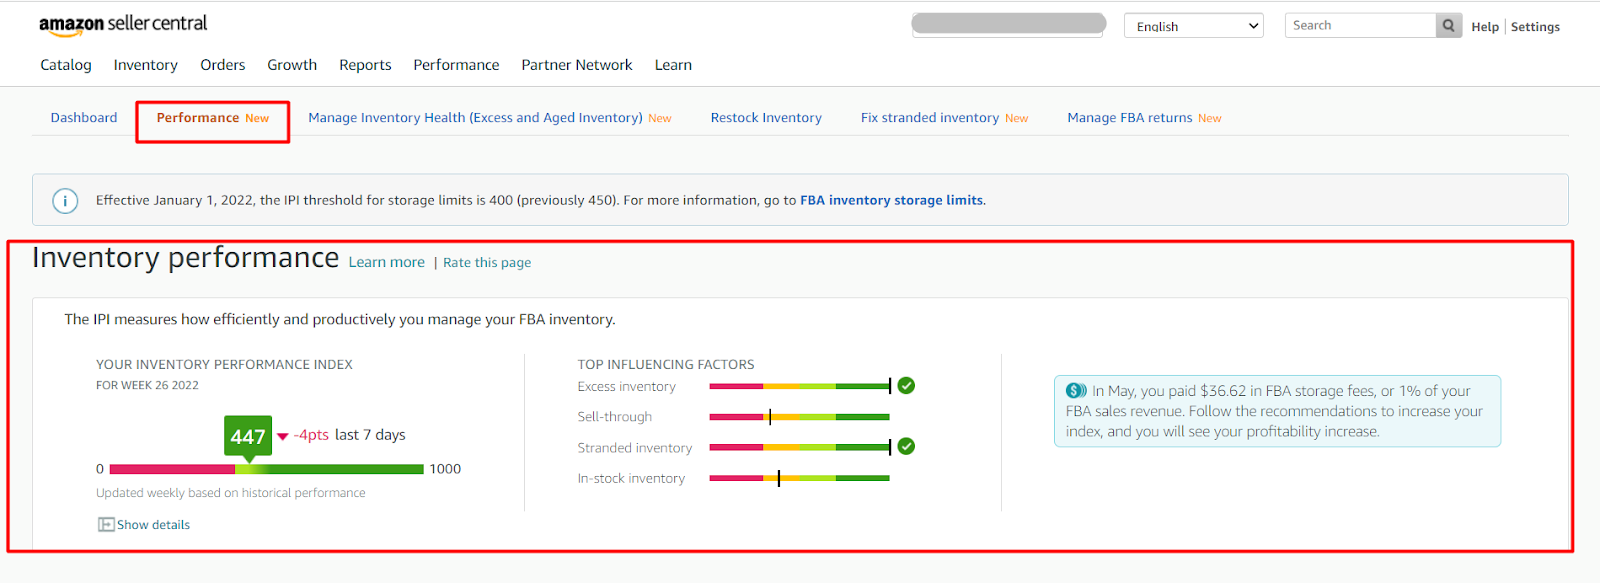Open the English language dropdown
The image size is (1600, 583).
click(1194, 26)
